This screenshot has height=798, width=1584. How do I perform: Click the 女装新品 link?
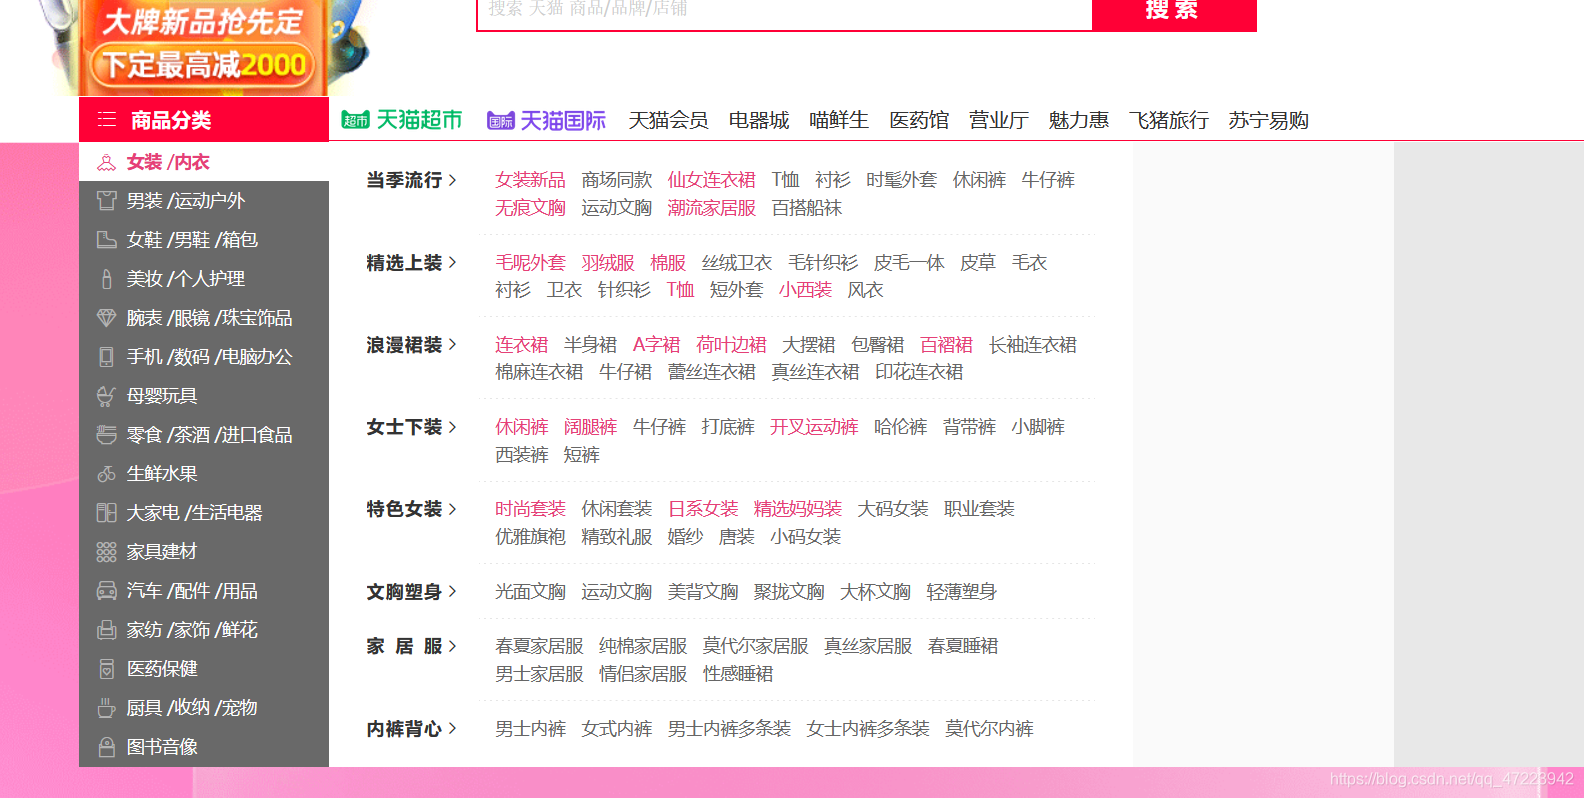tap(530, 180)
